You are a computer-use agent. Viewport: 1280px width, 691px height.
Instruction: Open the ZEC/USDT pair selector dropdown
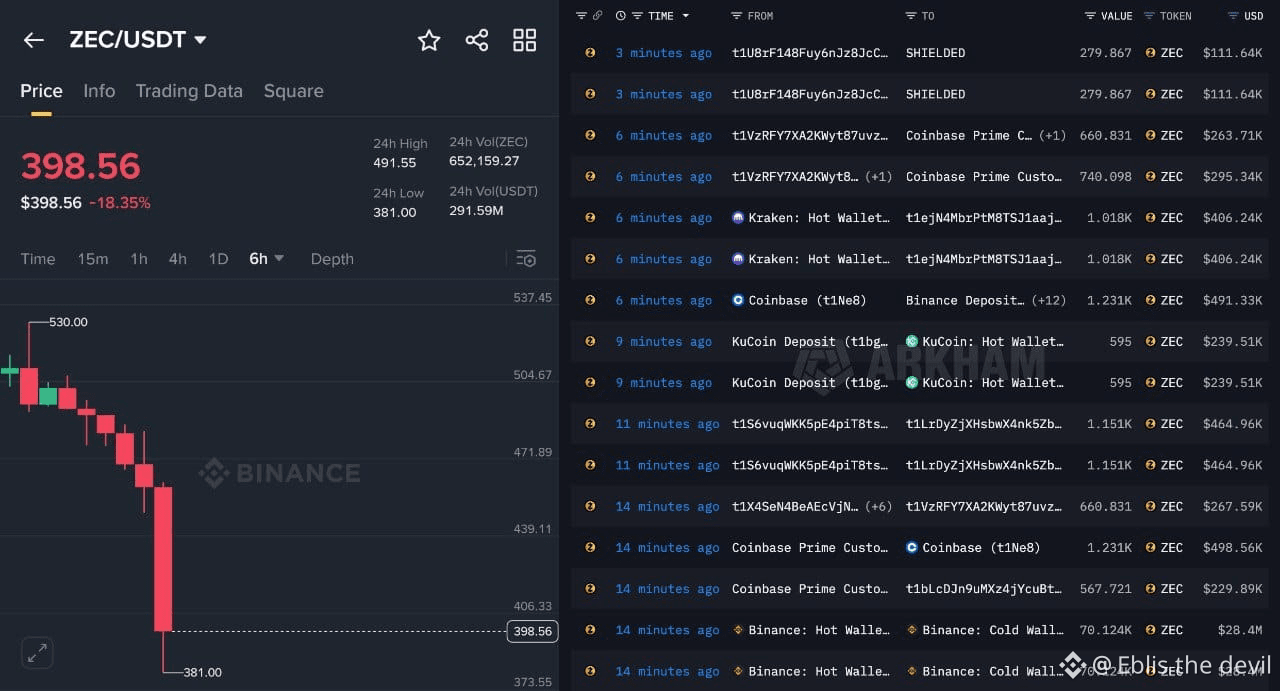[201, 40]
